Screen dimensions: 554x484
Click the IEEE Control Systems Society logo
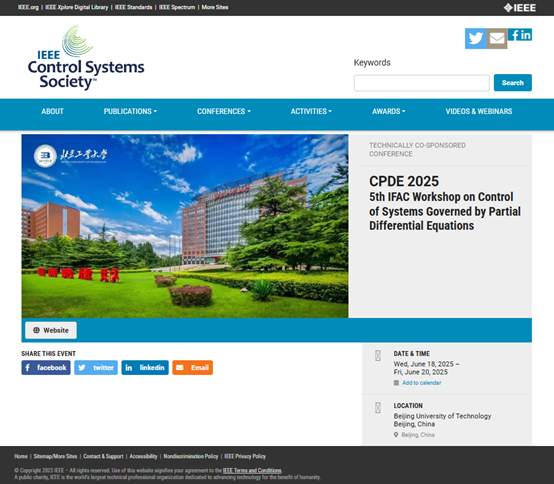pos(86,57)
